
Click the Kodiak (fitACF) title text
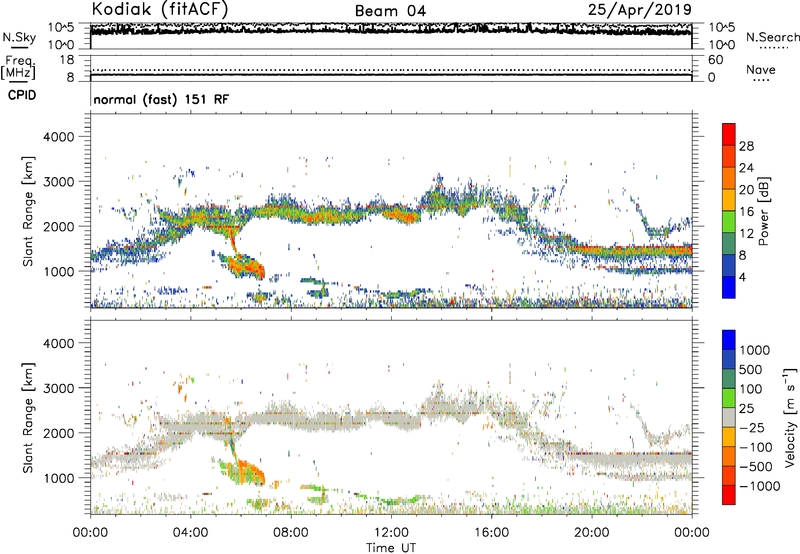click(x=160, y=9)
